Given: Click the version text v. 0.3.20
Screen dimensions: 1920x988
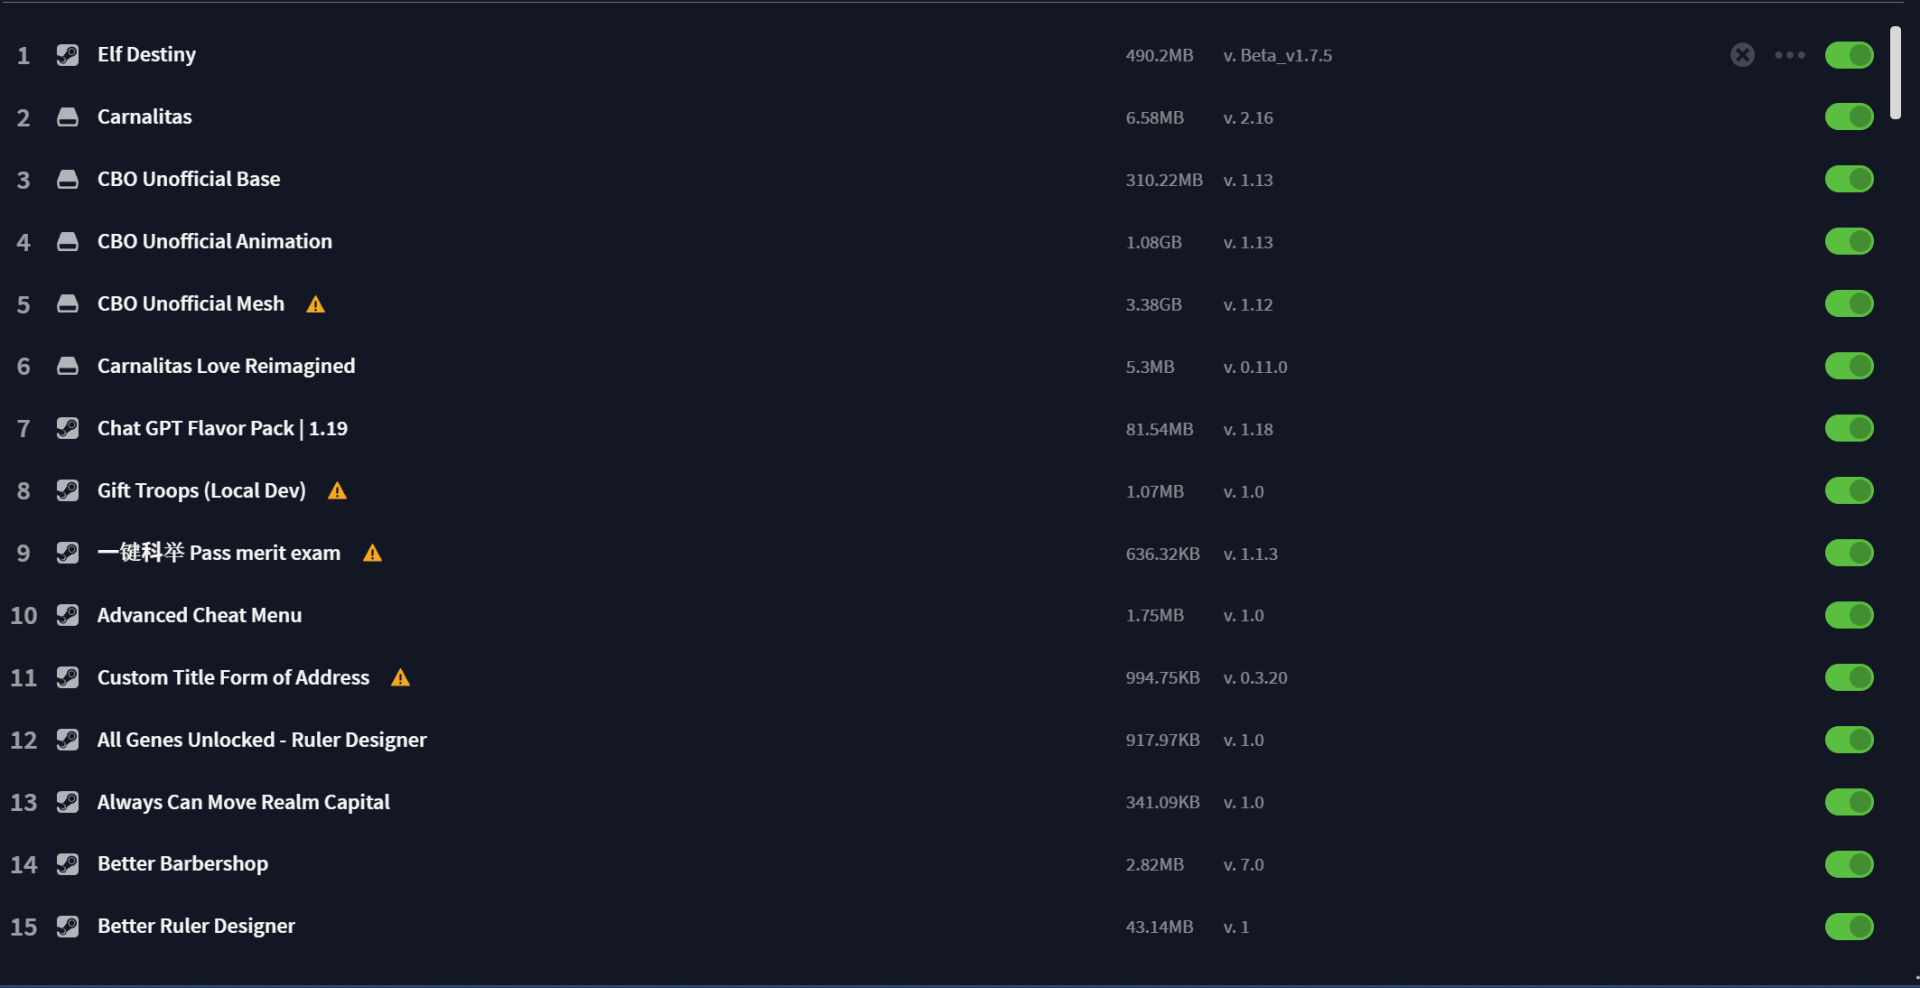Looking at the screenshot, I should click(1255, 678).
